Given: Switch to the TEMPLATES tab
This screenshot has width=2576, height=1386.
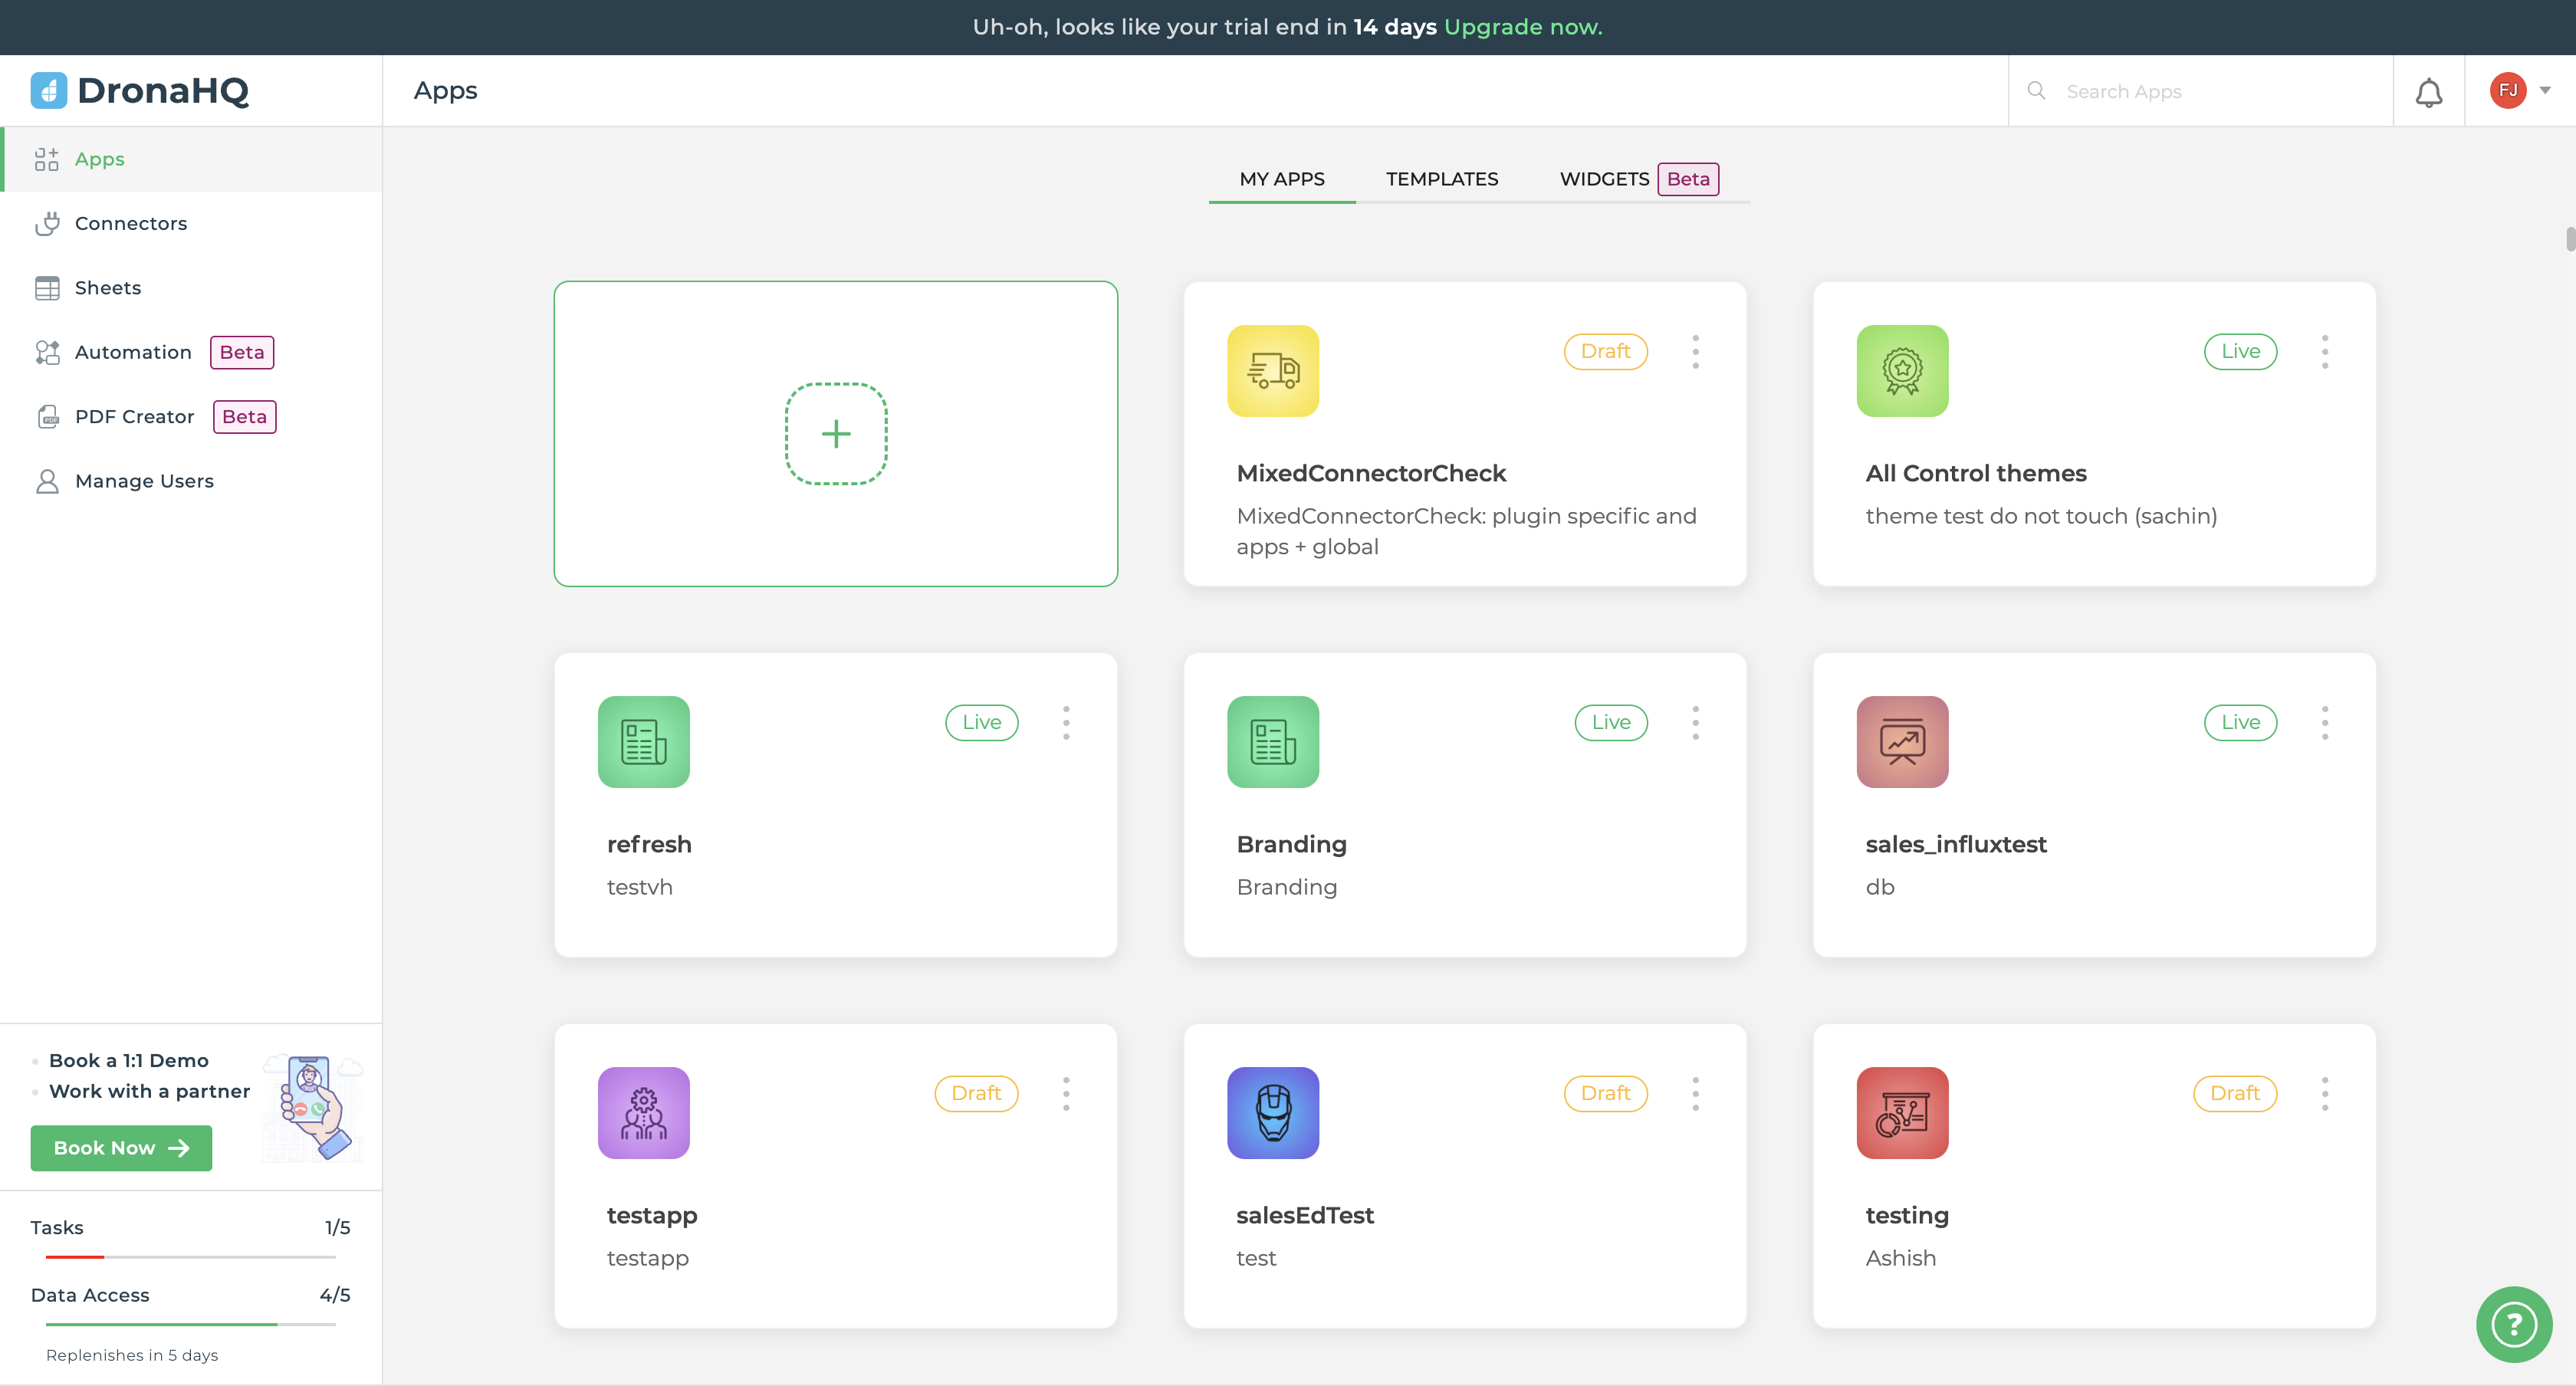Looking at the screenshot, I should [1441, 179].
